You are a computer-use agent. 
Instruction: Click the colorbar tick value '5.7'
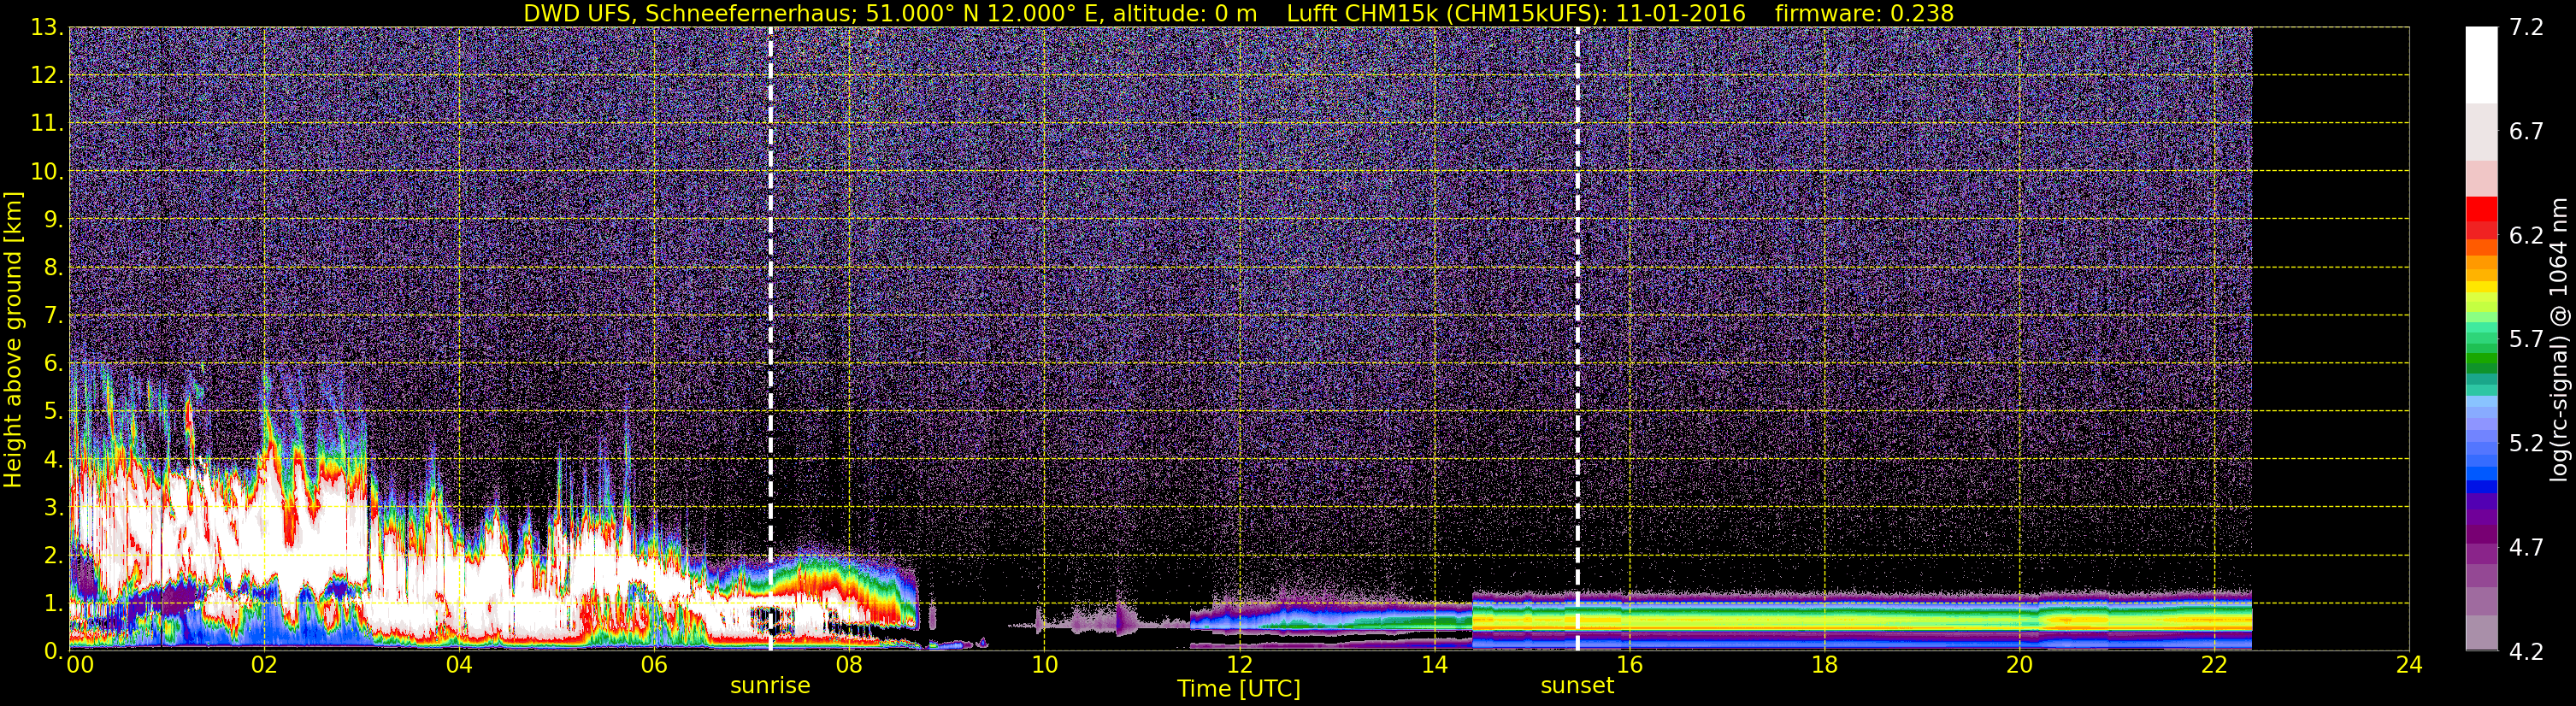(2526, 340)
